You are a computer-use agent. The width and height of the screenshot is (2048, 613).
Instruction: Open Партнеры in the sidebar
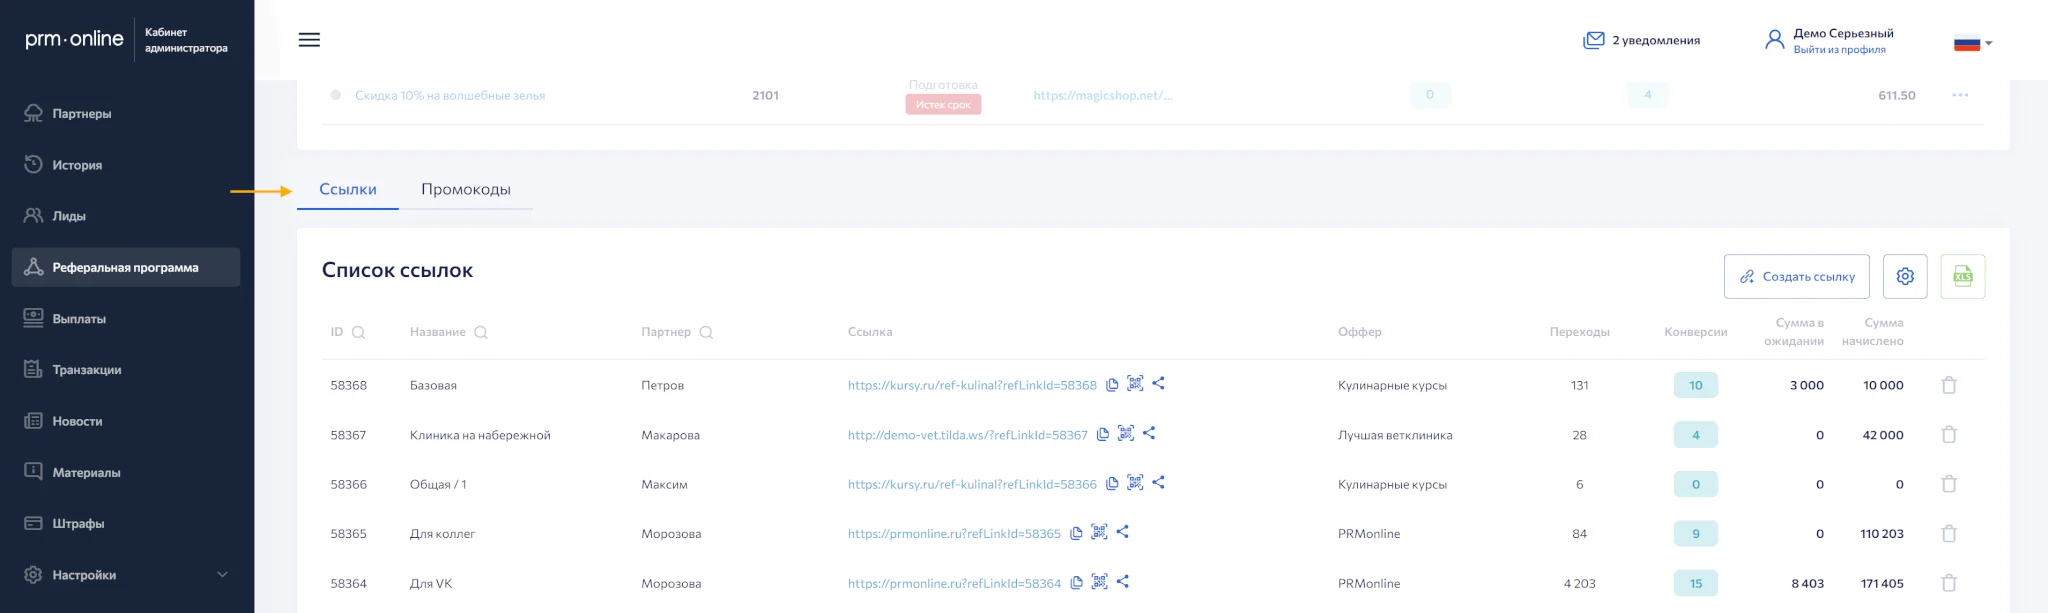pyautogui.click(x=126, y=113)
